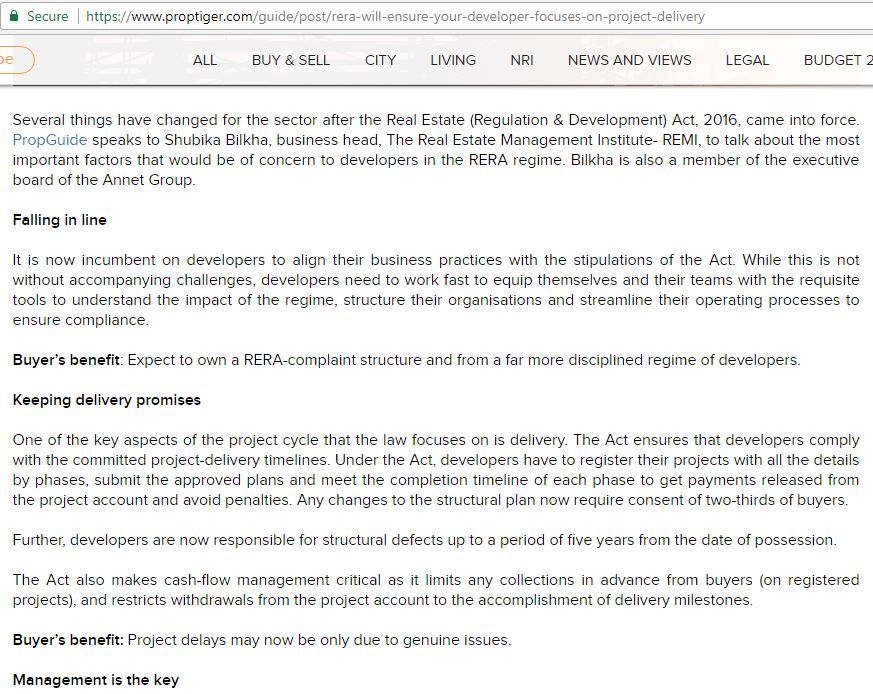Open the LEGAL category
The height and width of the screenshot is (694, 873).
click(747, 60)
